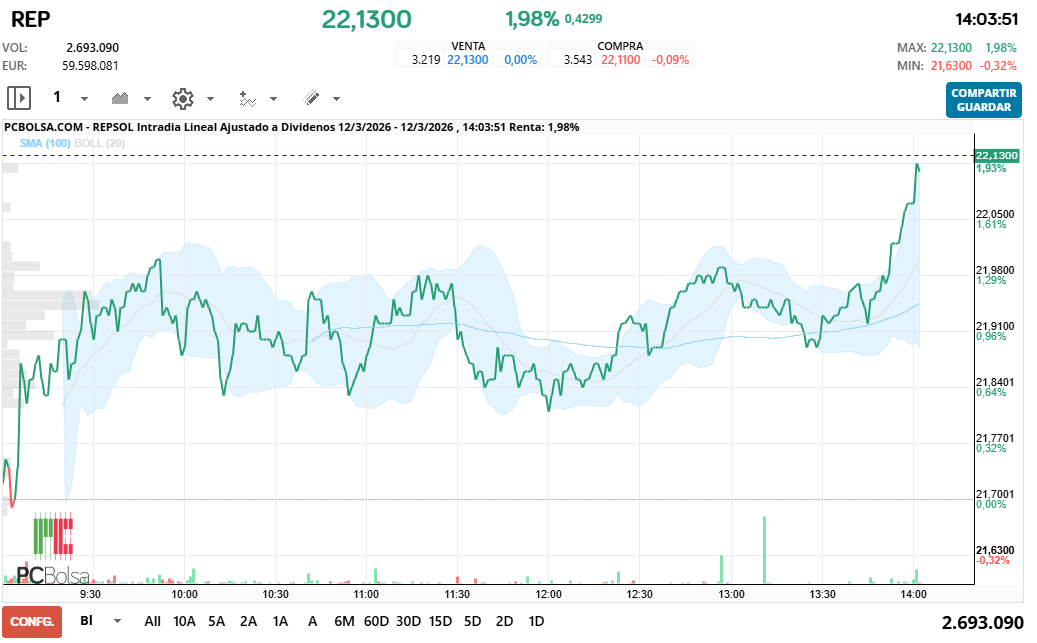Select the All time range option

click(152, 621)
